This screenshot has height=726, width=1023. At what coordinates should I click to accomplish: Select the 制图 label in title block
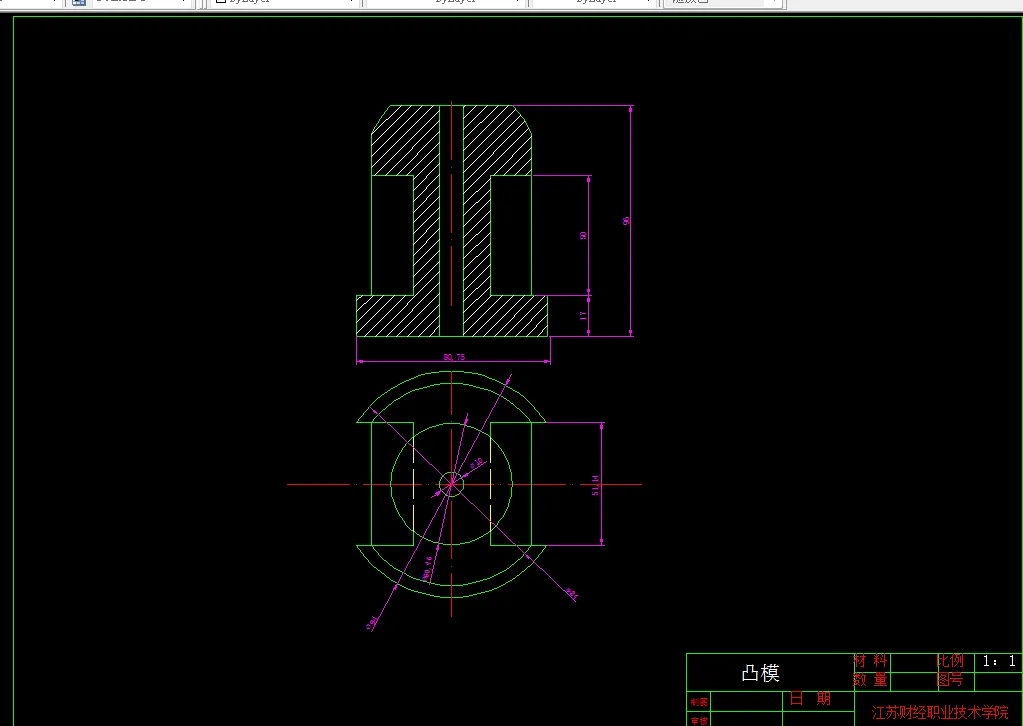[x=699, y=703]
